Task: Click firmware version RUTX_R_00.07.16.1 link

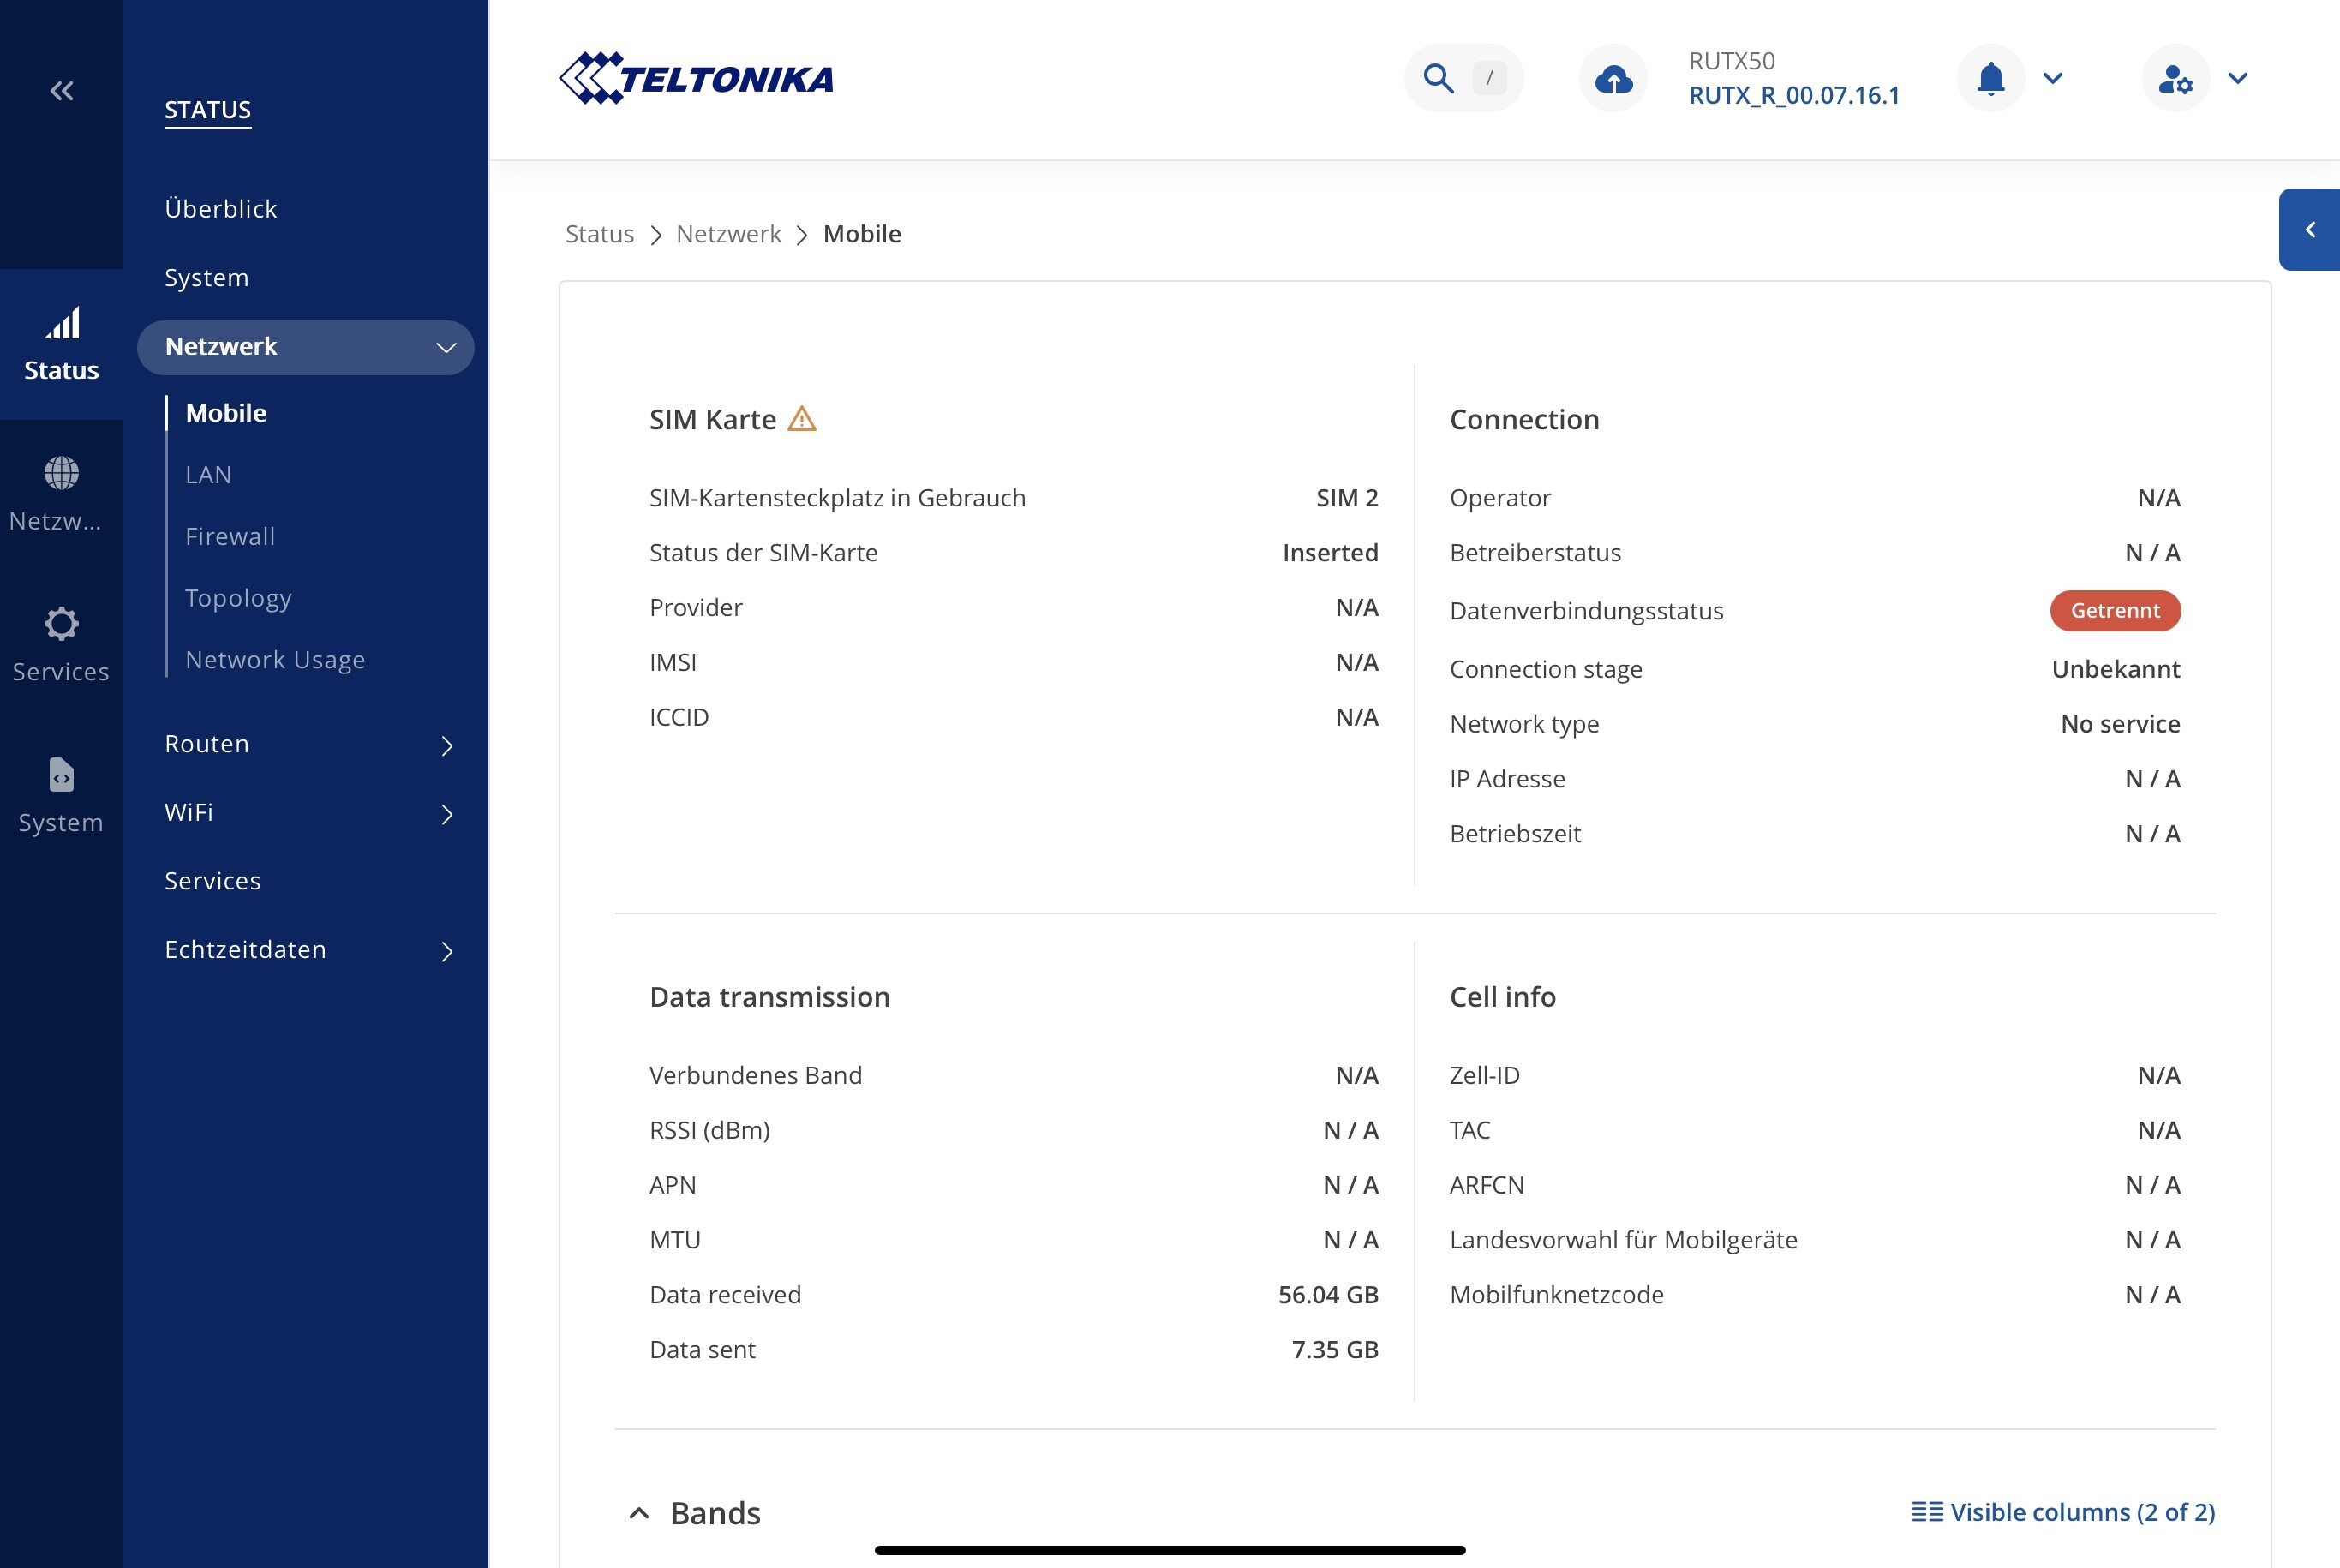Action: coord(1794,96)
